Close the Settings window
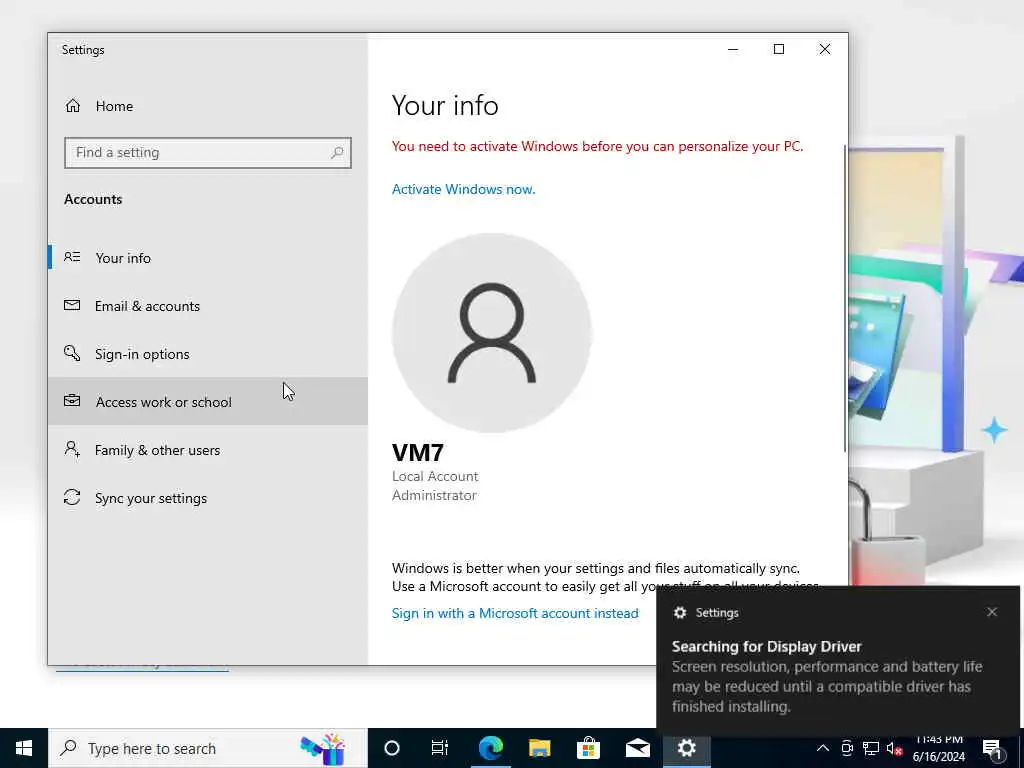 [x=825, y=50]
